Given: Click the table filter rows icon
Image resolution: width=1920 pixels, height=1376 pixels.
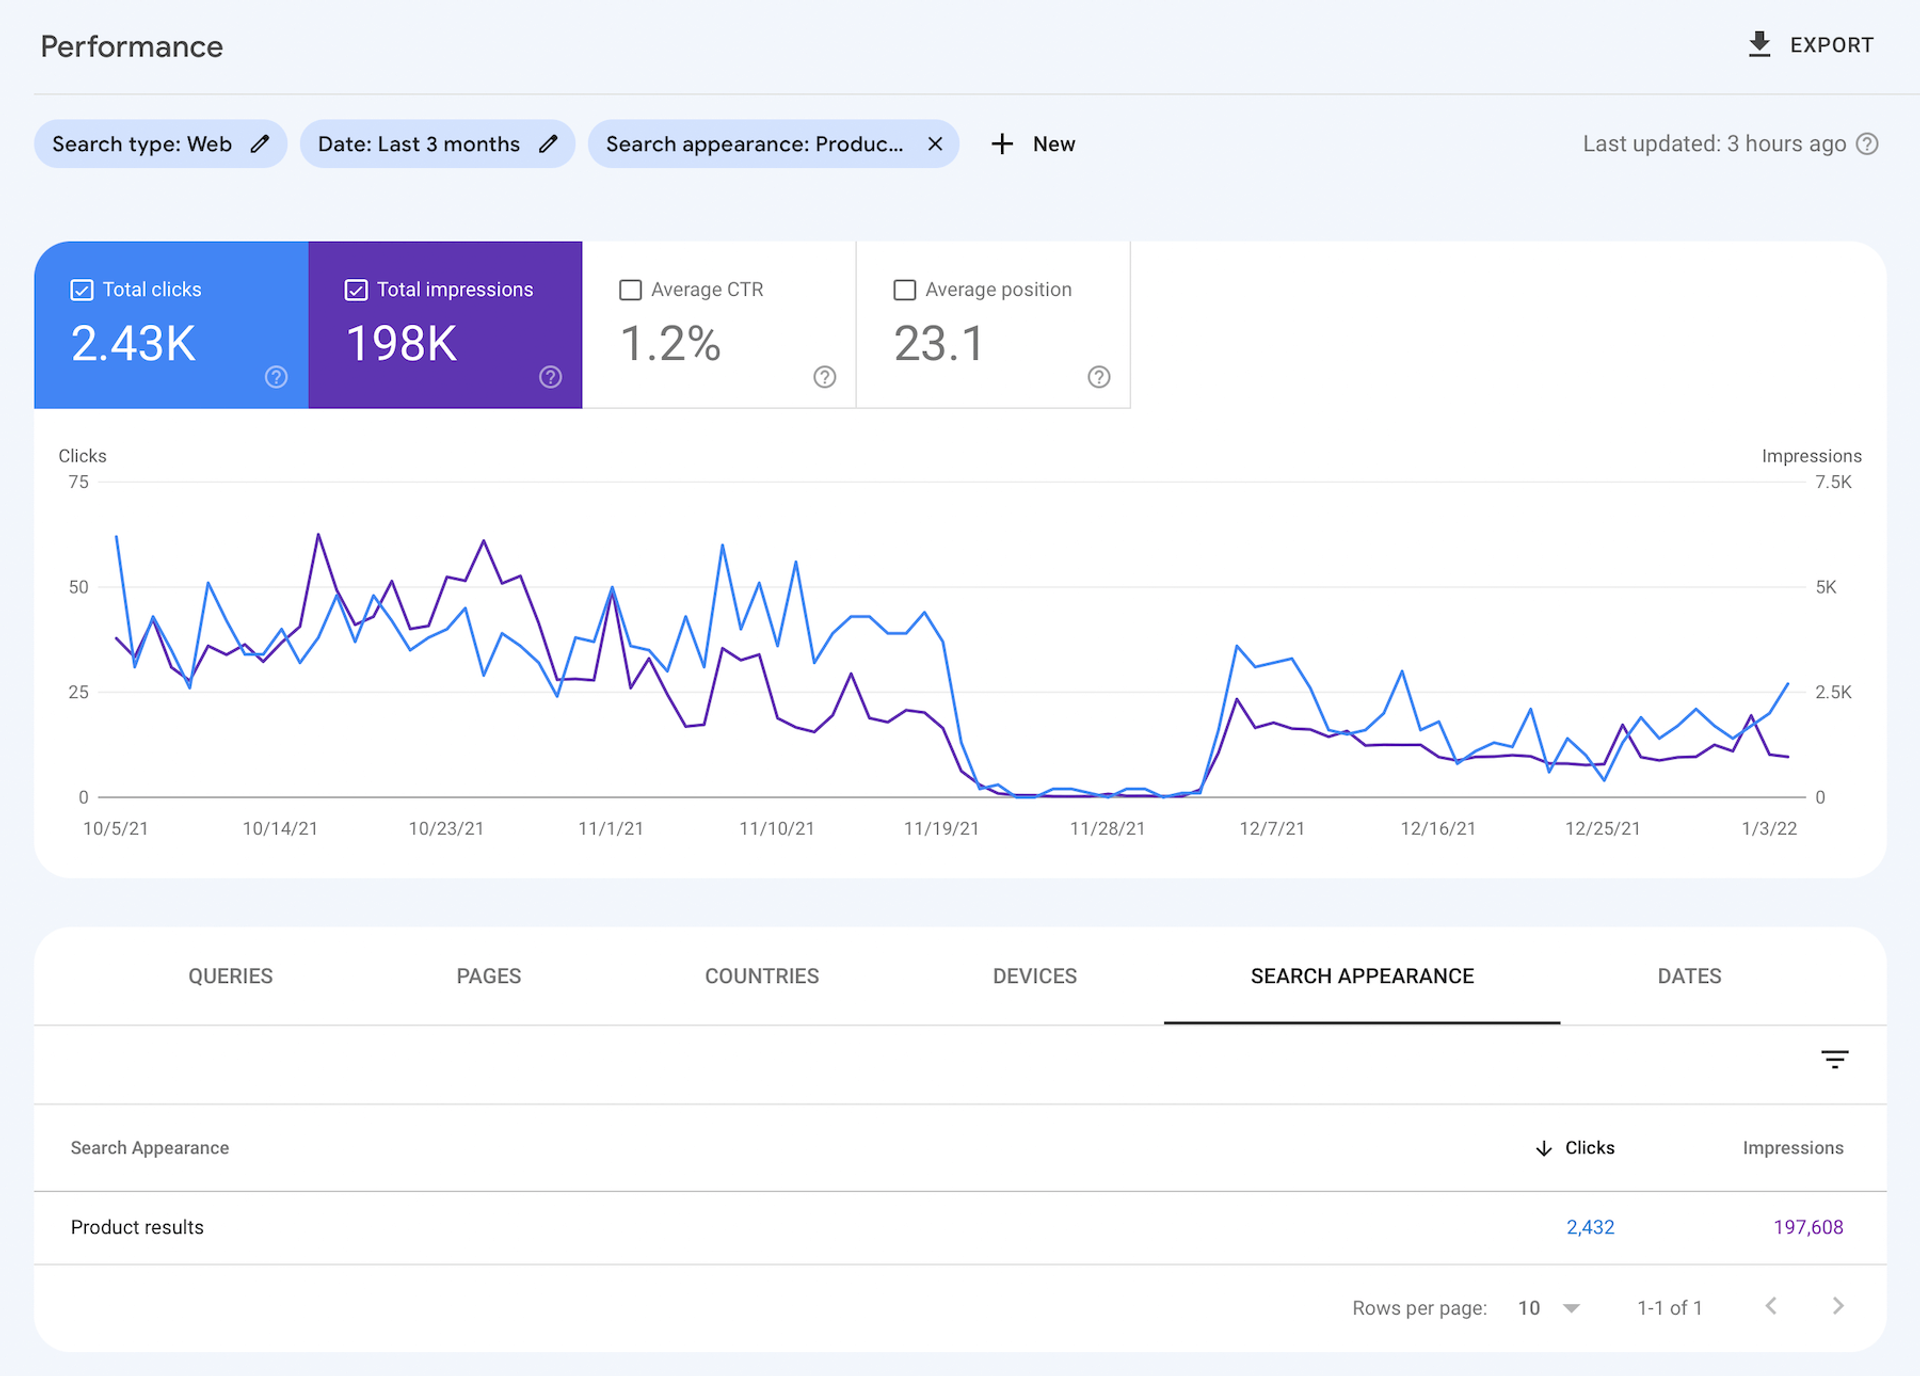Looking at the screenshot, I should (x=1834, y=1060).
